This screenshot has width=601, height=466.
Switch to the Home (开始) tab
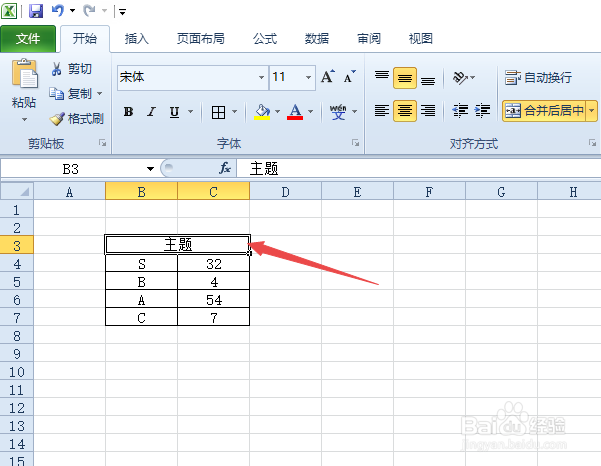[x=85, y=38]
